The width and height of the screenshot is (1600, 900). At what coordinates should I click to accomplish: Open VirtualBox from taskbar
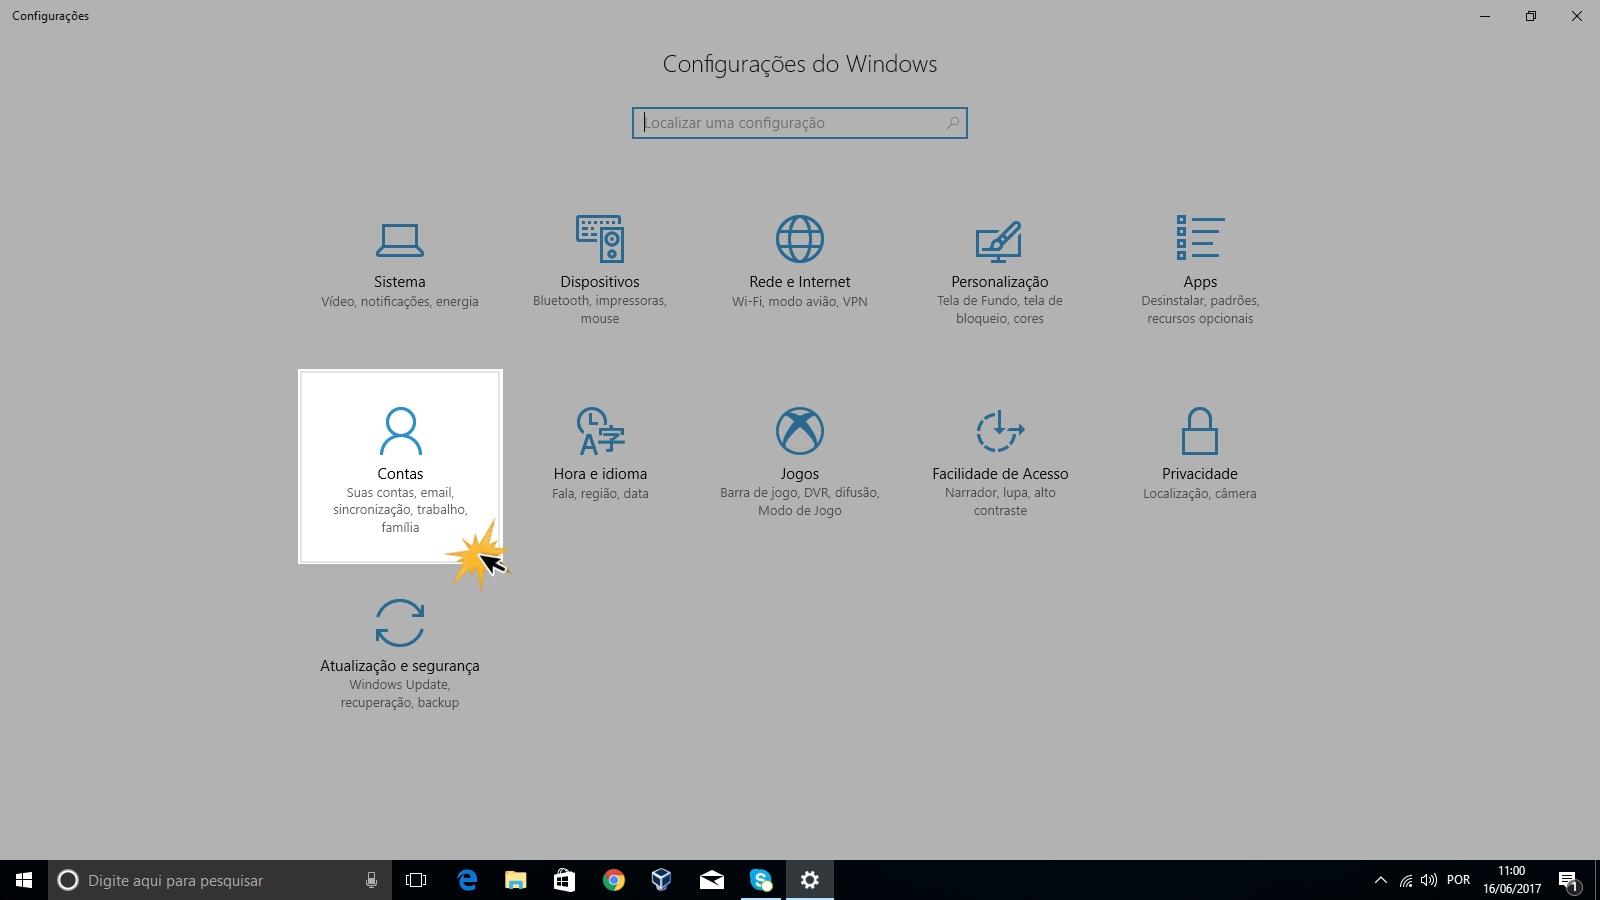pos(661,880)
